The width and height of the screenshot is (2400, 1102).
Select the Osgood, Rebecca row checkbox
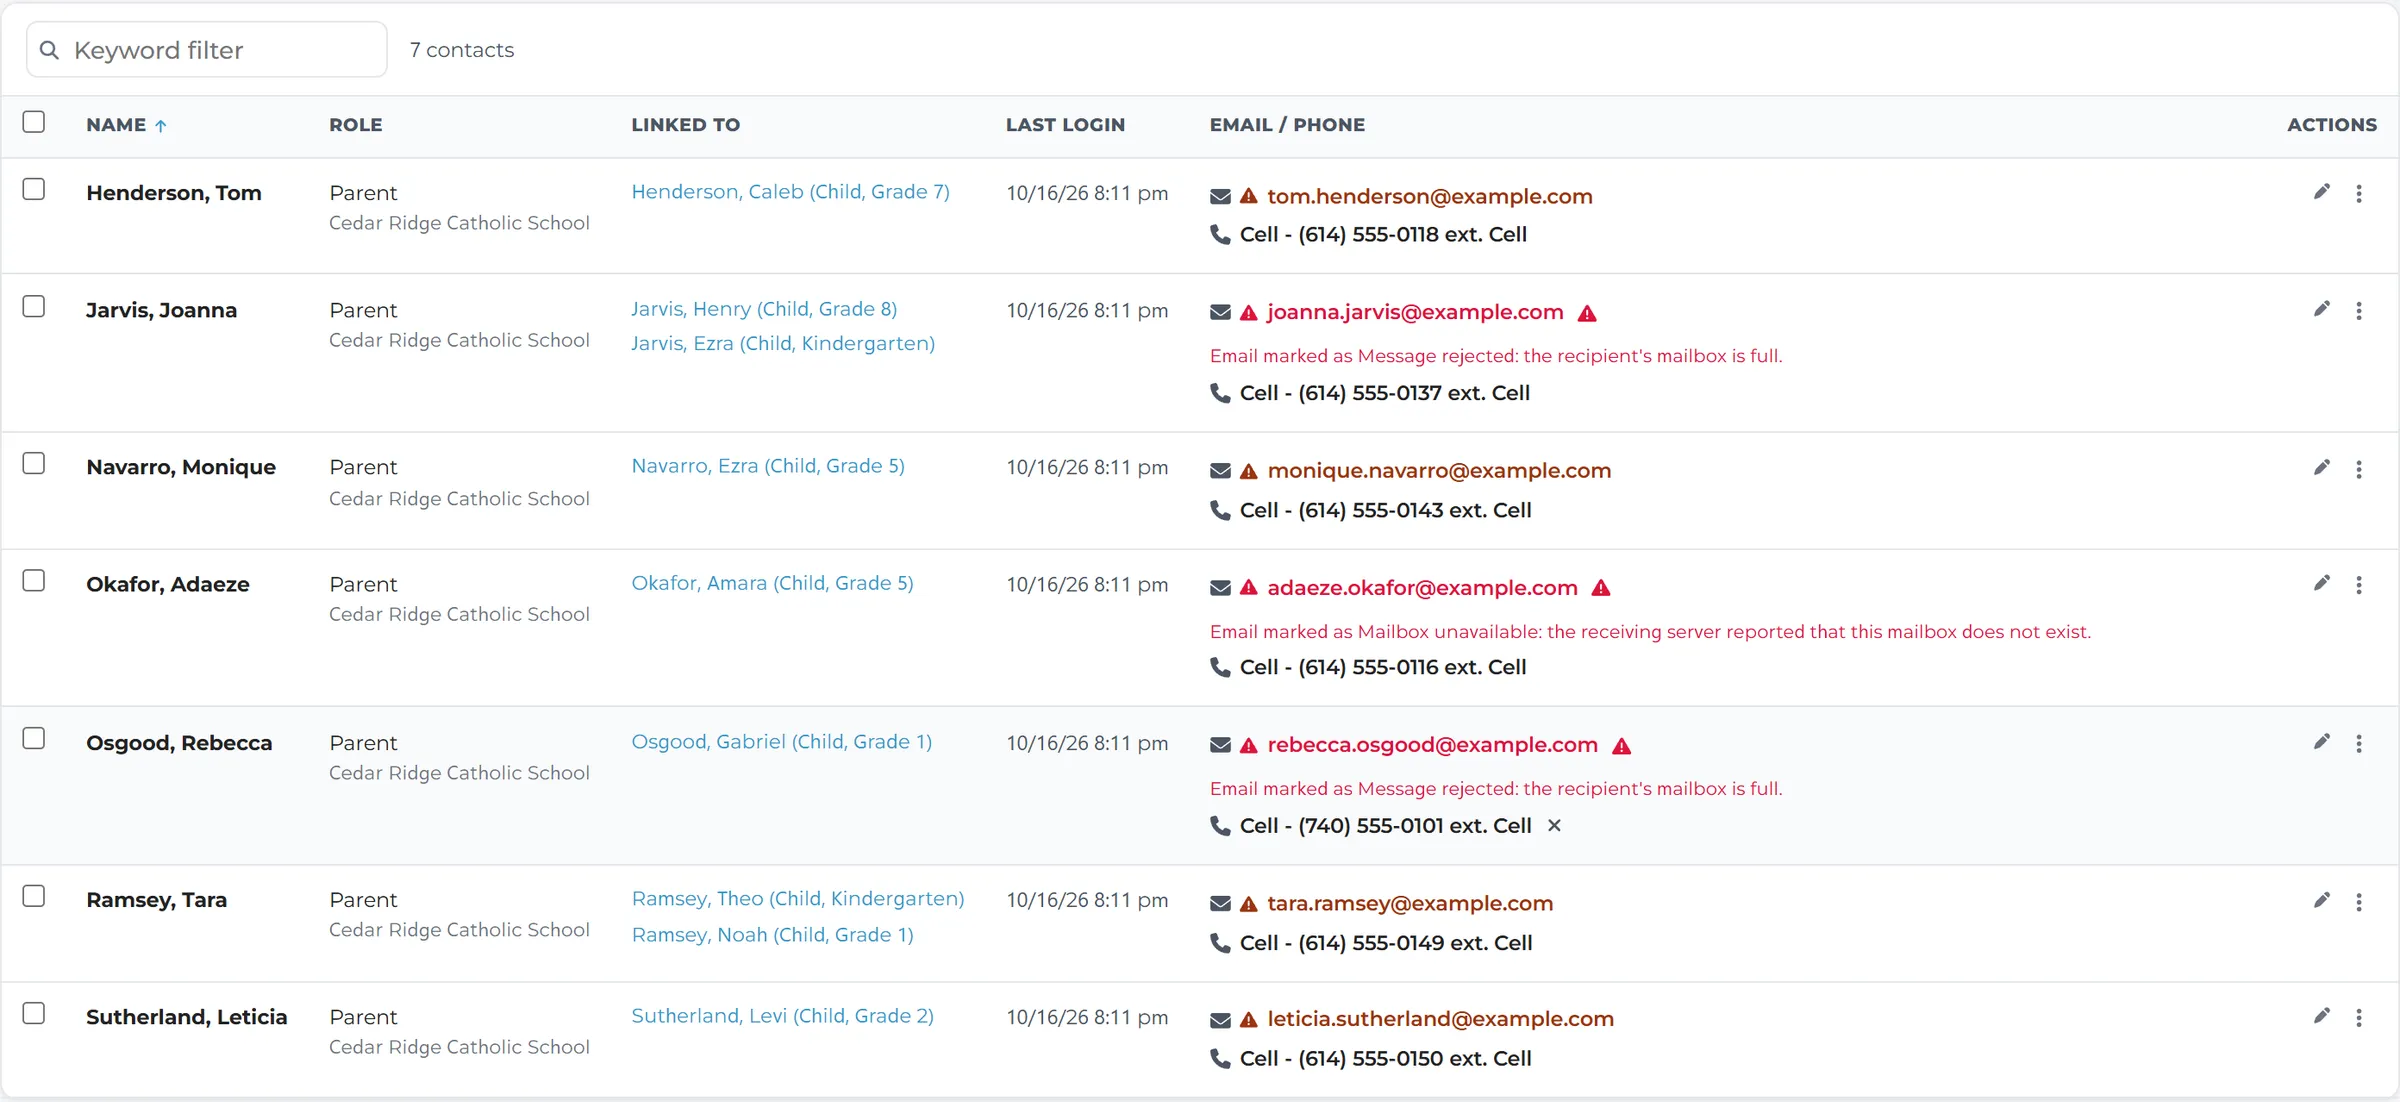[x=34, y=738]
